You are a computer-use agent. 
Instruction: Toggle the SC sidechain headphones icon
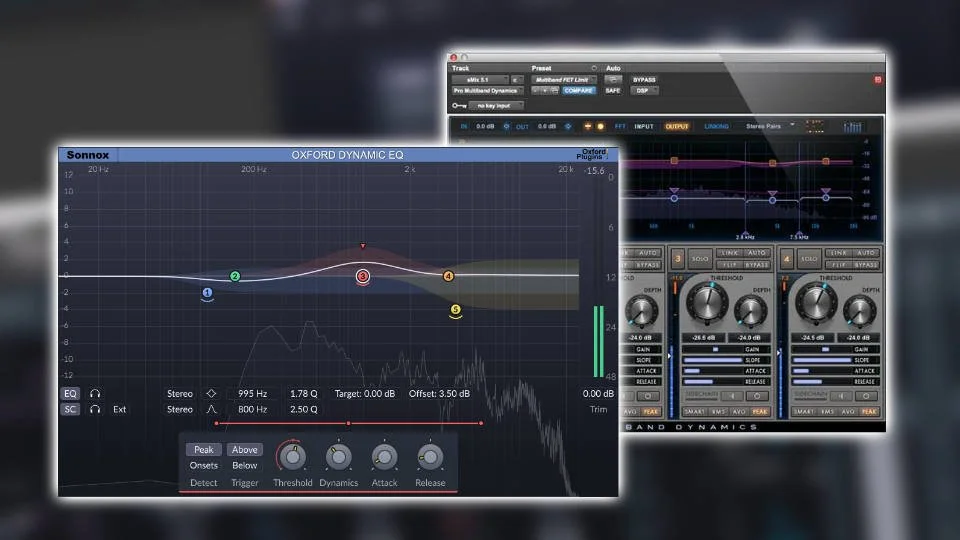click(x=95, y=410)
